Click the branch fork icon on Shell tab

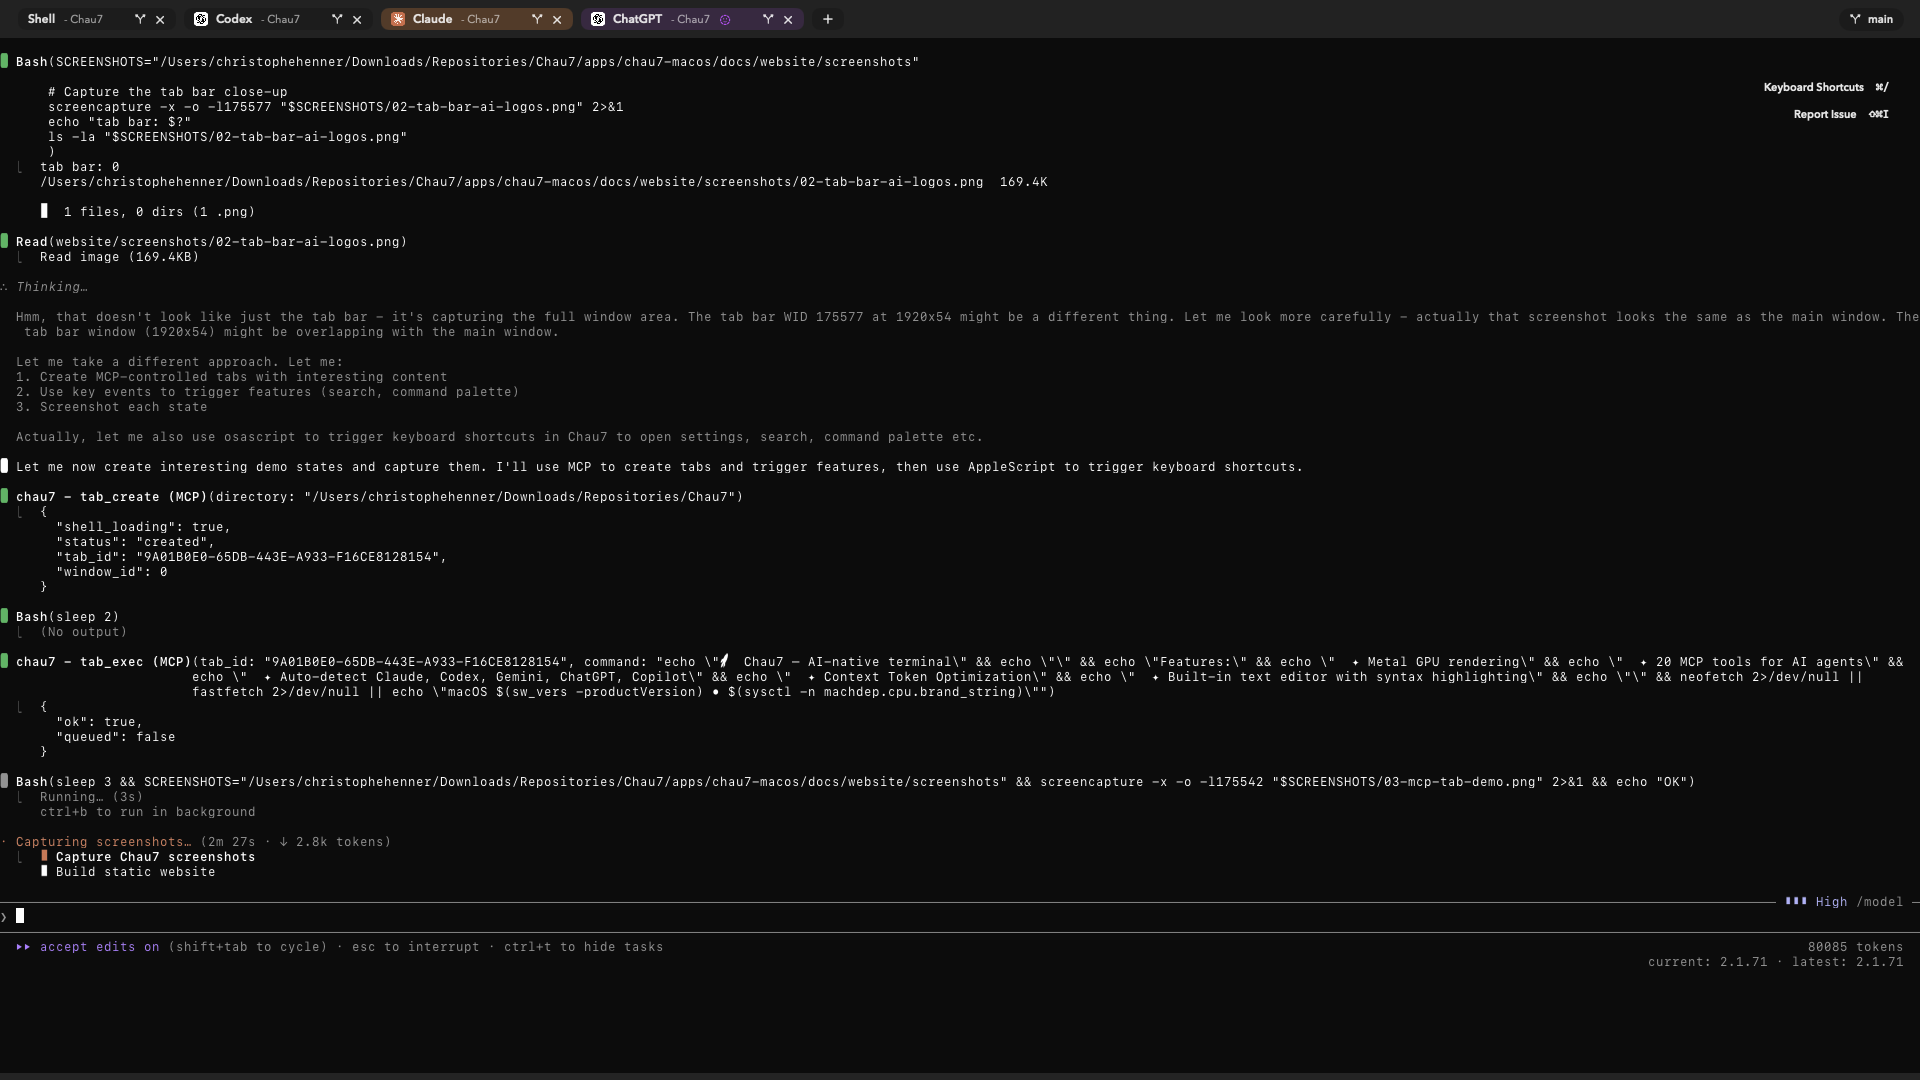(140, 19)
